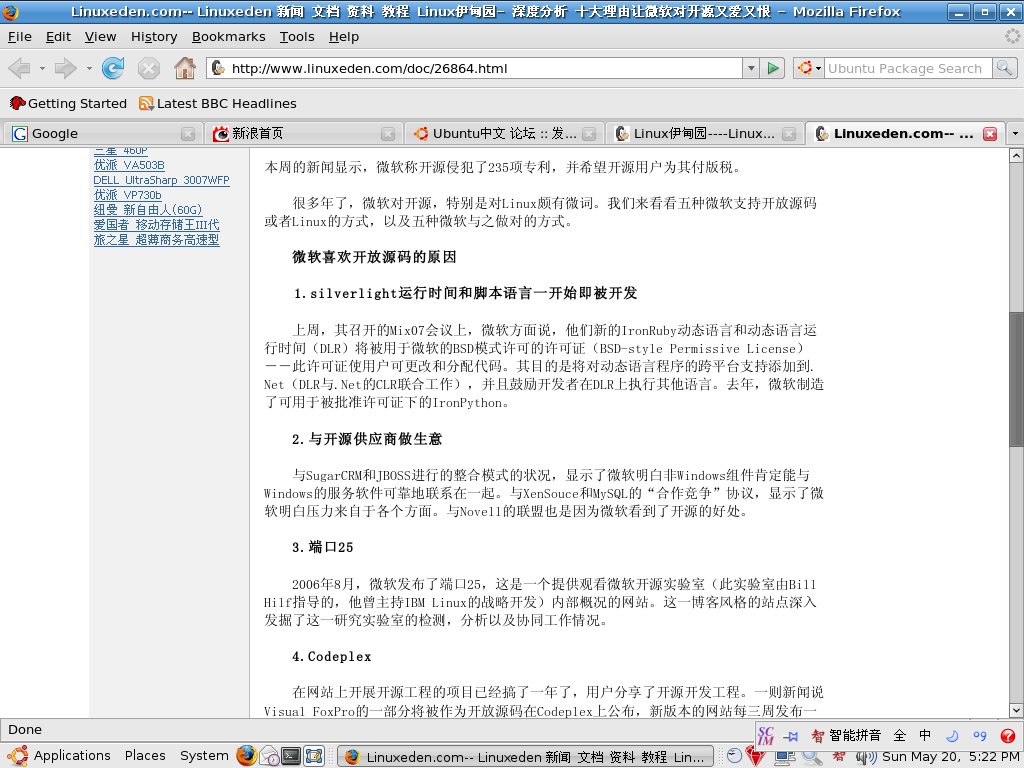Launch Firefox from the bottom panel
Image resolution: width=1024 pixels, height=768 pixels.
[x=246, y=756]
